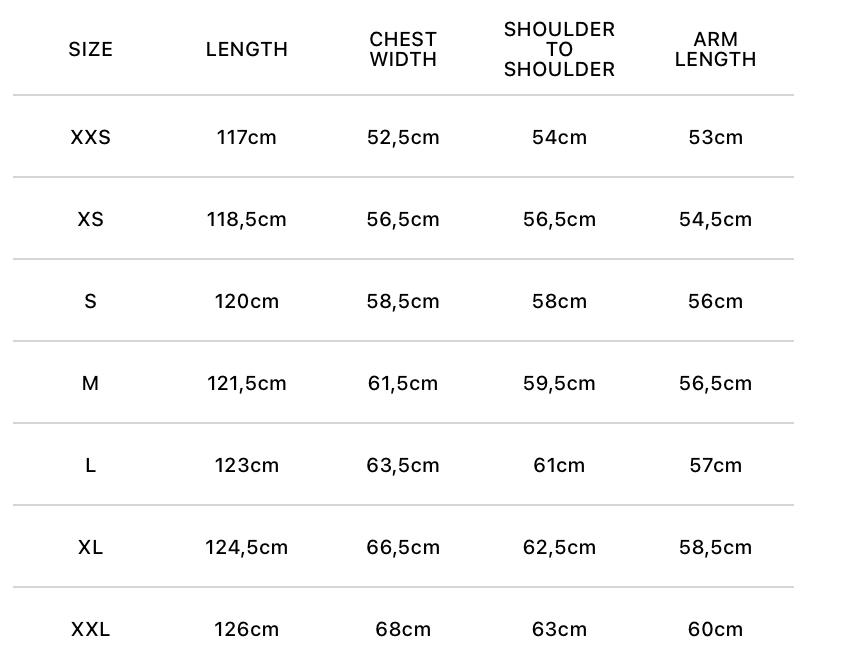This screenshot has width=858, height=666.
Task: Click the SHOULDER TO SHOULDER header
Action: pos(559,49)
